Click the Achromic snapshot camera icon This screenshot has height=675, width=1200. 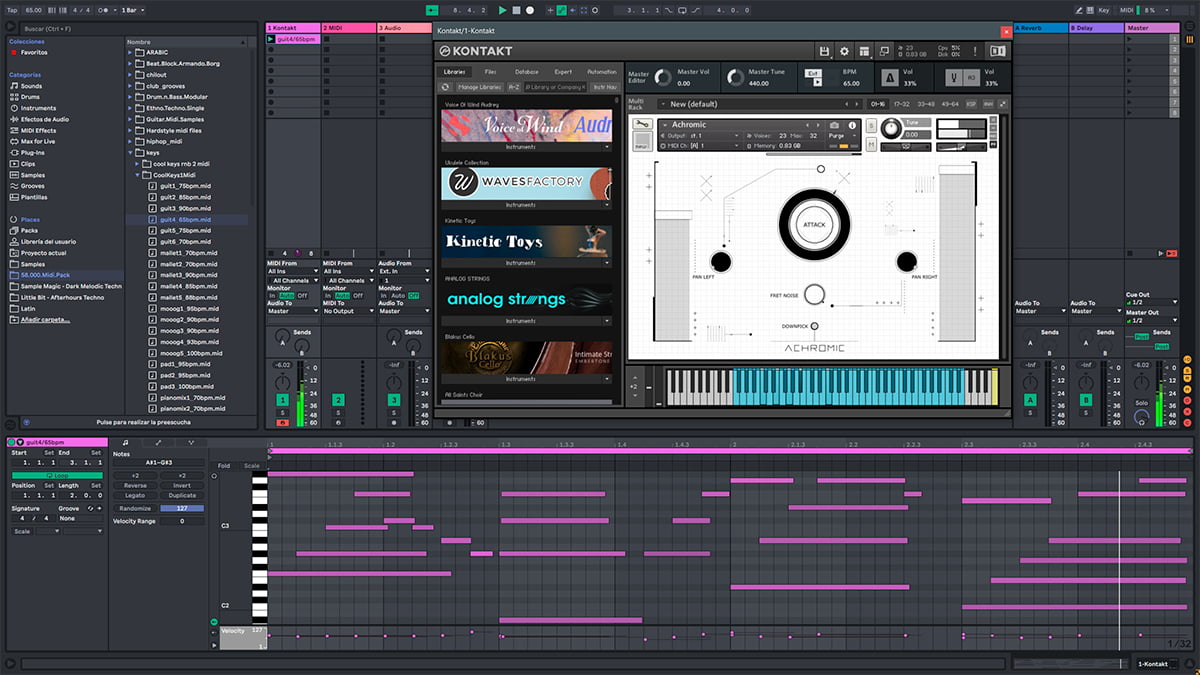pyautogui.click(x=835, y=125)
